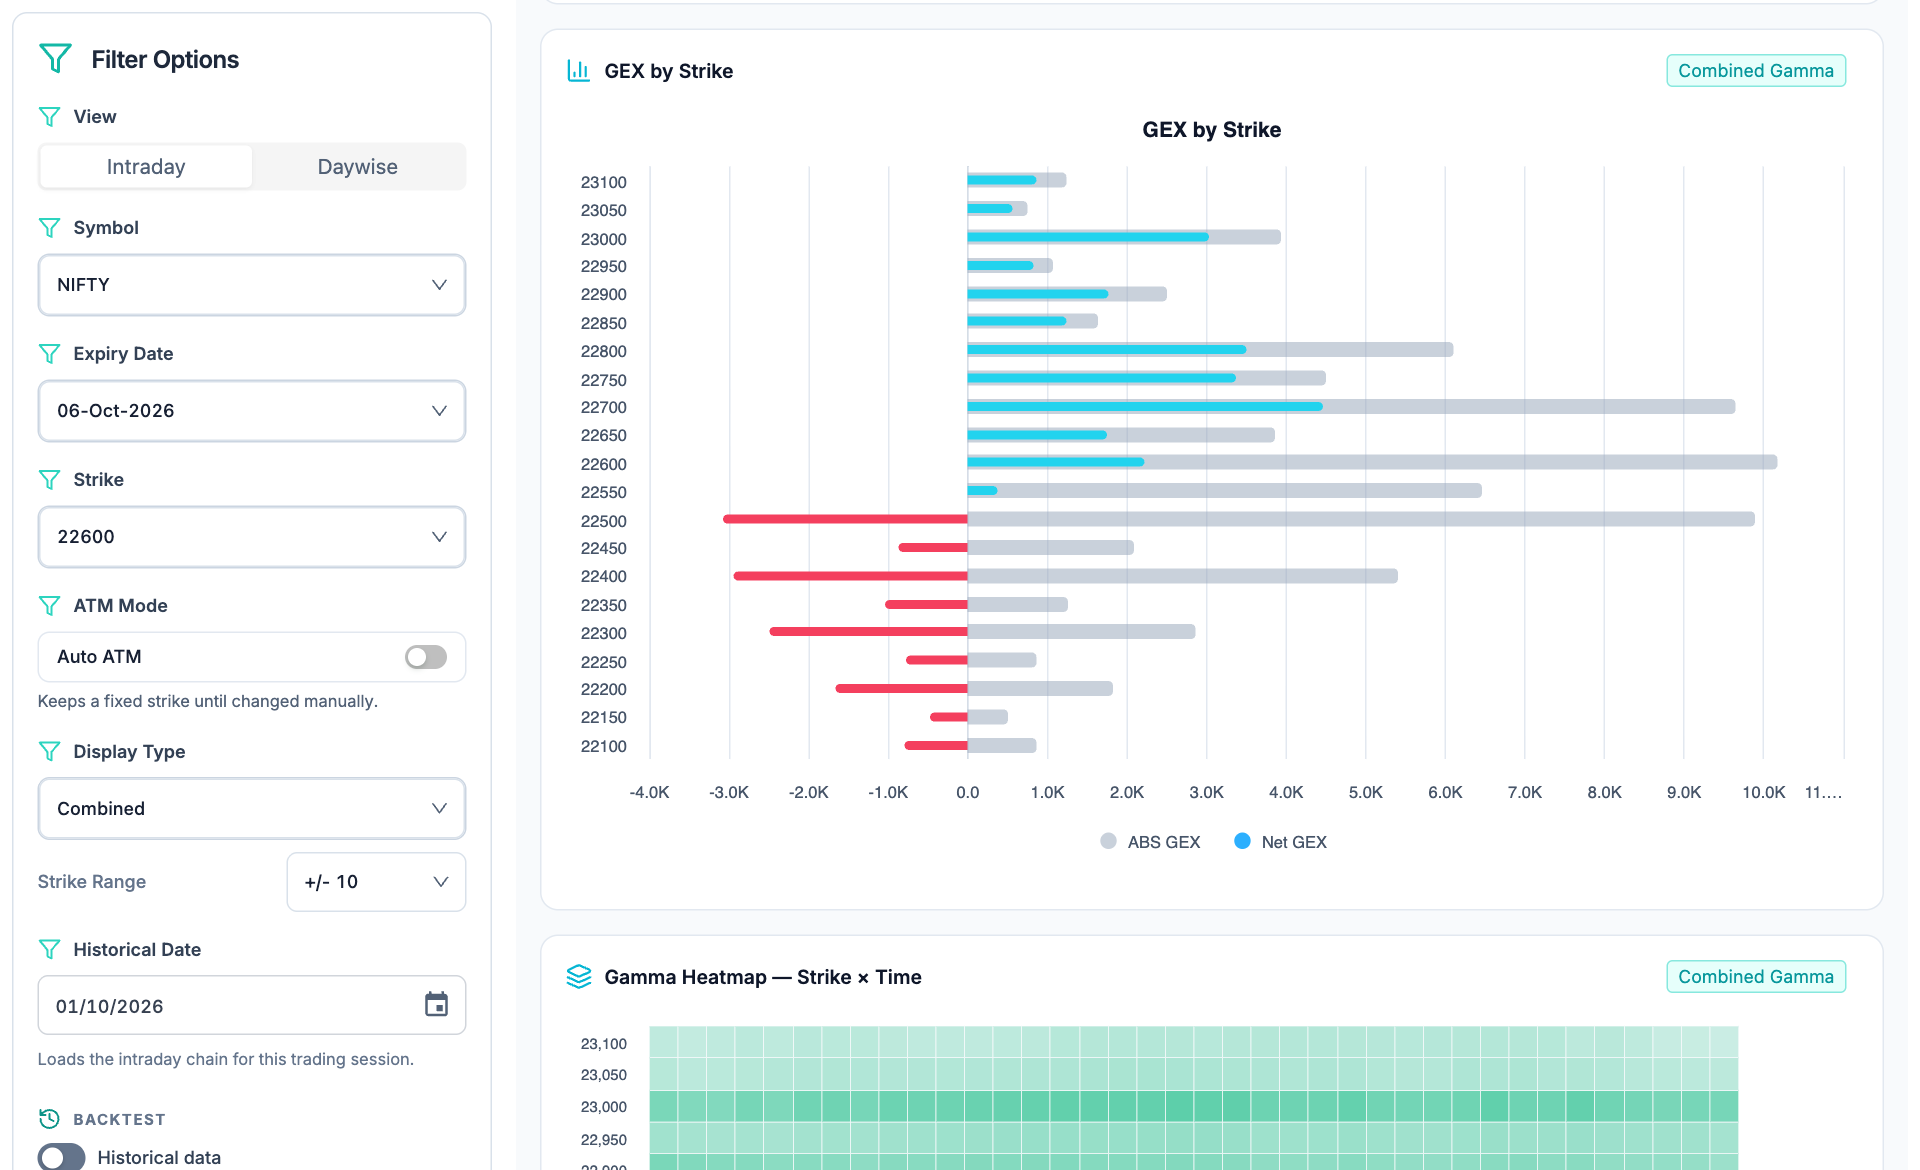
Task: Click the GEX by Strike chart title
Action: (1211, 130)
